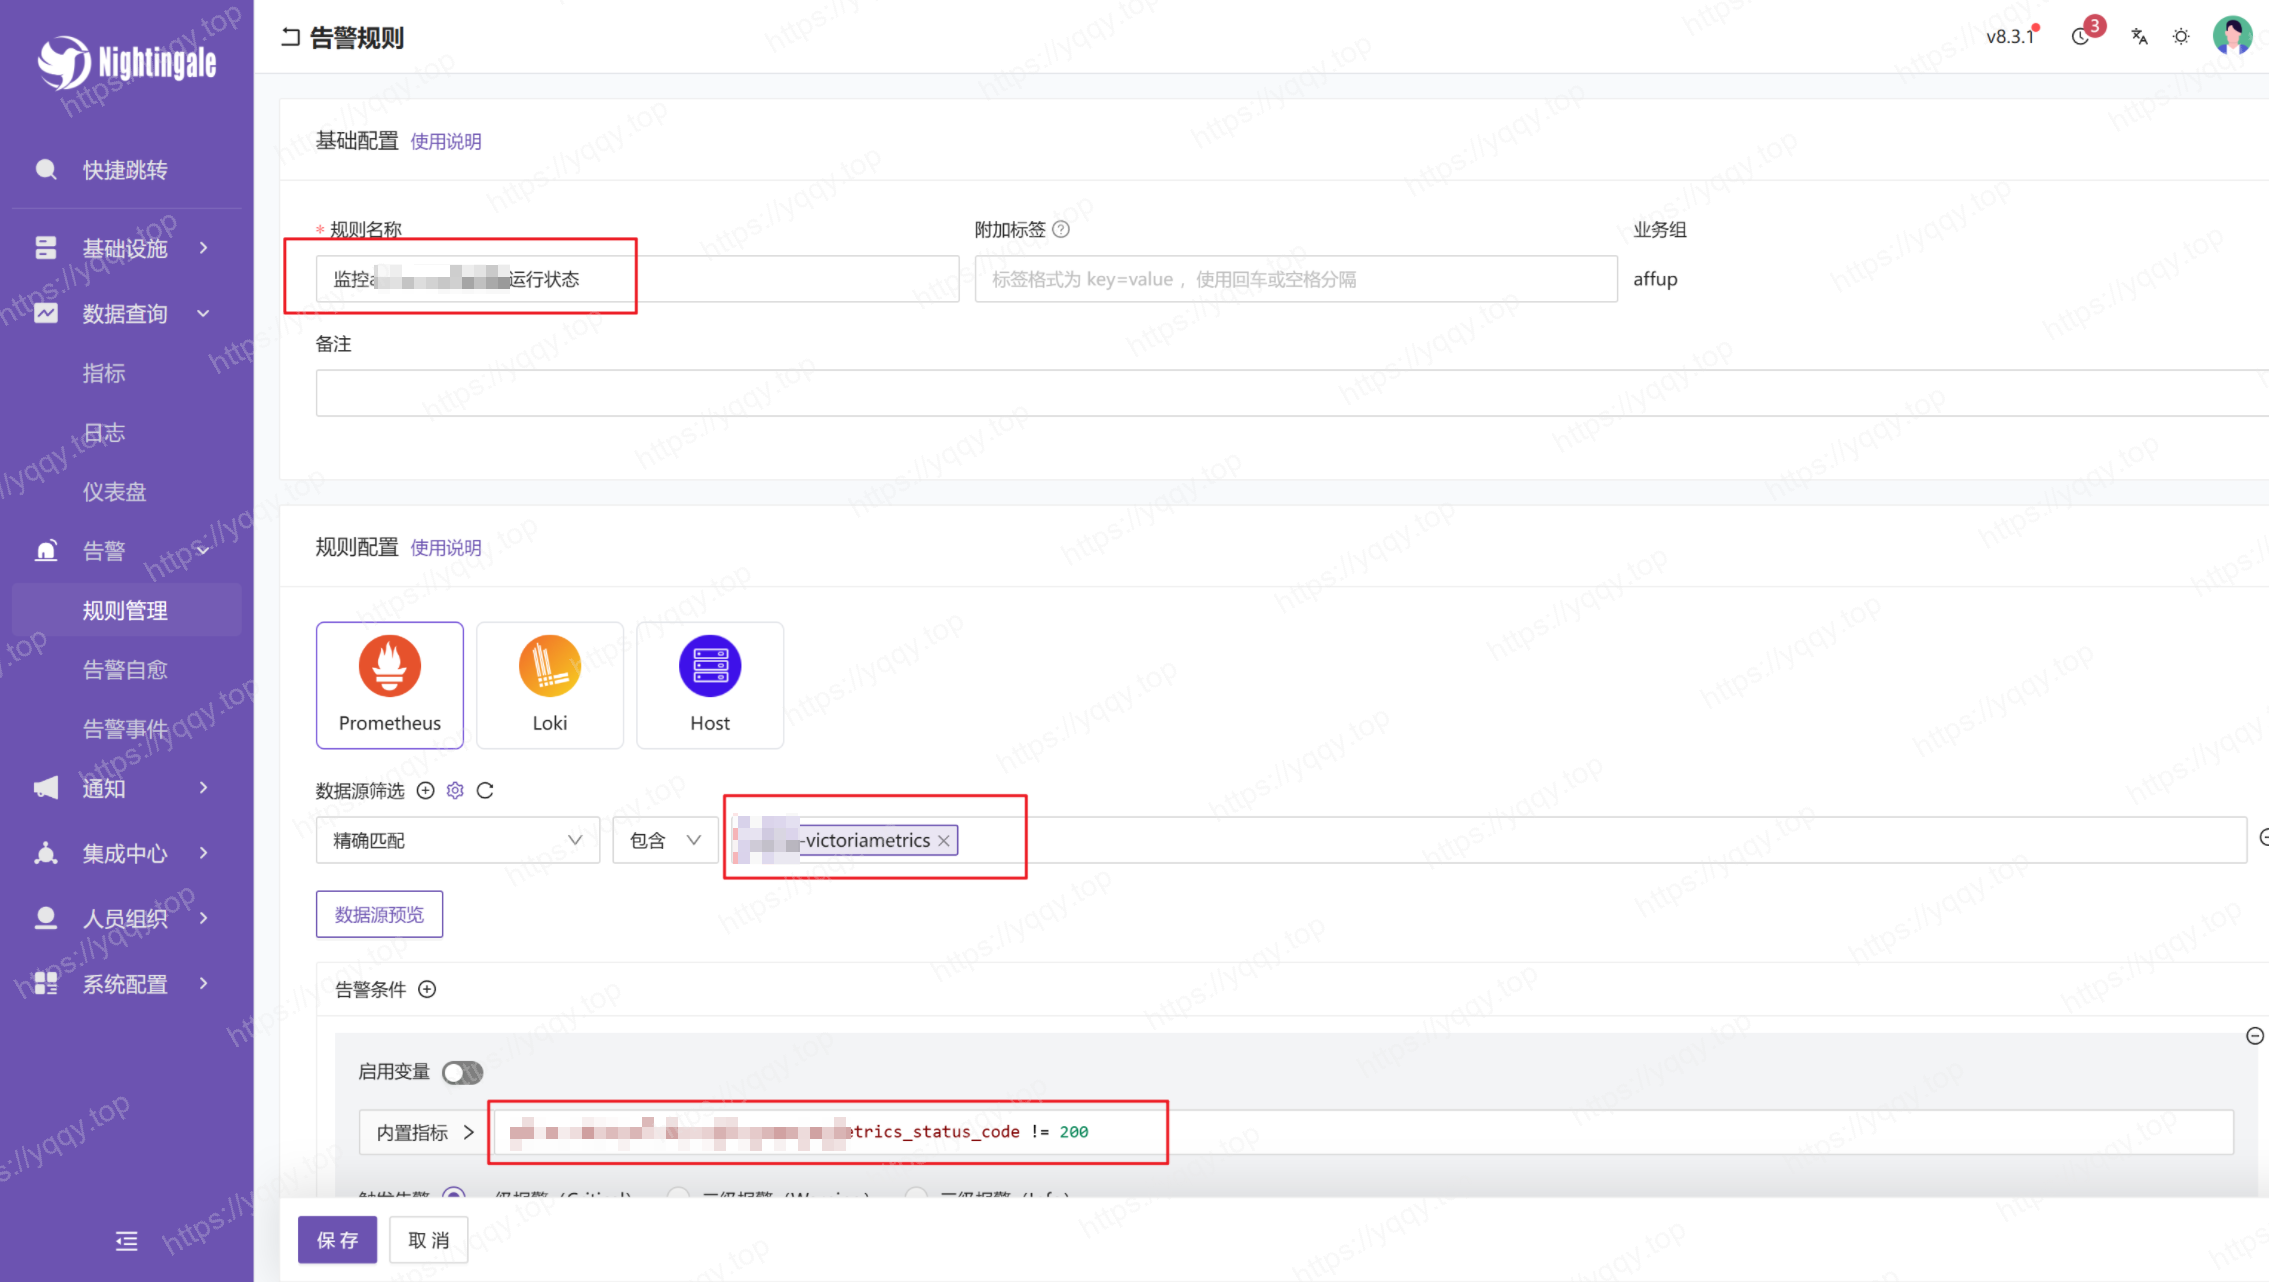Viewport: 2269px width, 1282px height.
Task: Enable the 启用变量 switch
Action: [462, 1072]
